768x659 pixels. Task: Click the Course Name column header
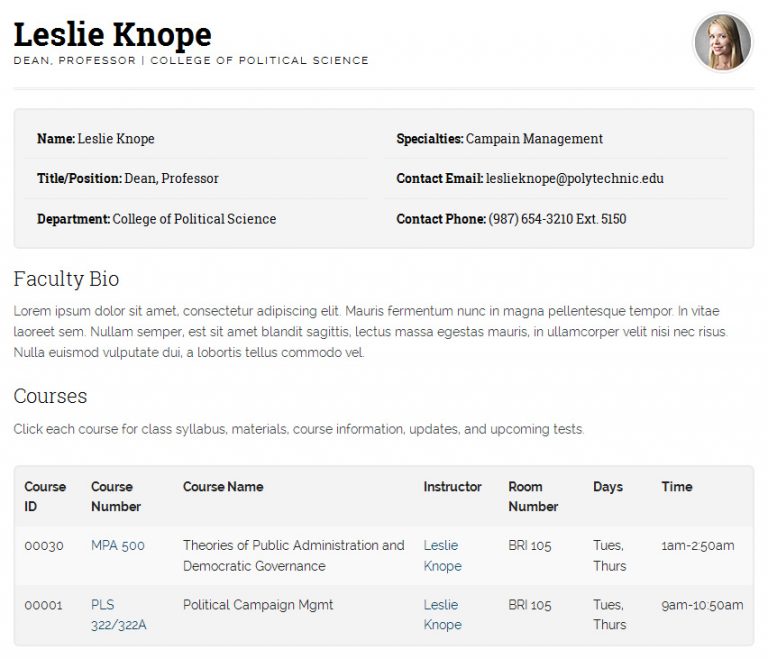coord(223,487)
